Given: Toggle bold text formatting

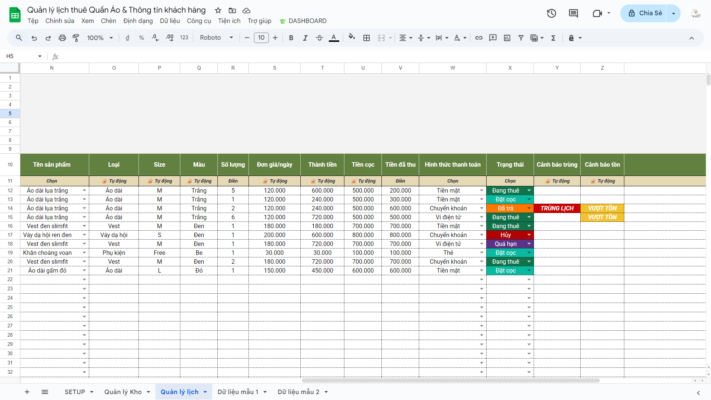Looking at the screenshot, I should pyautogui.click(x=291, y=38).
